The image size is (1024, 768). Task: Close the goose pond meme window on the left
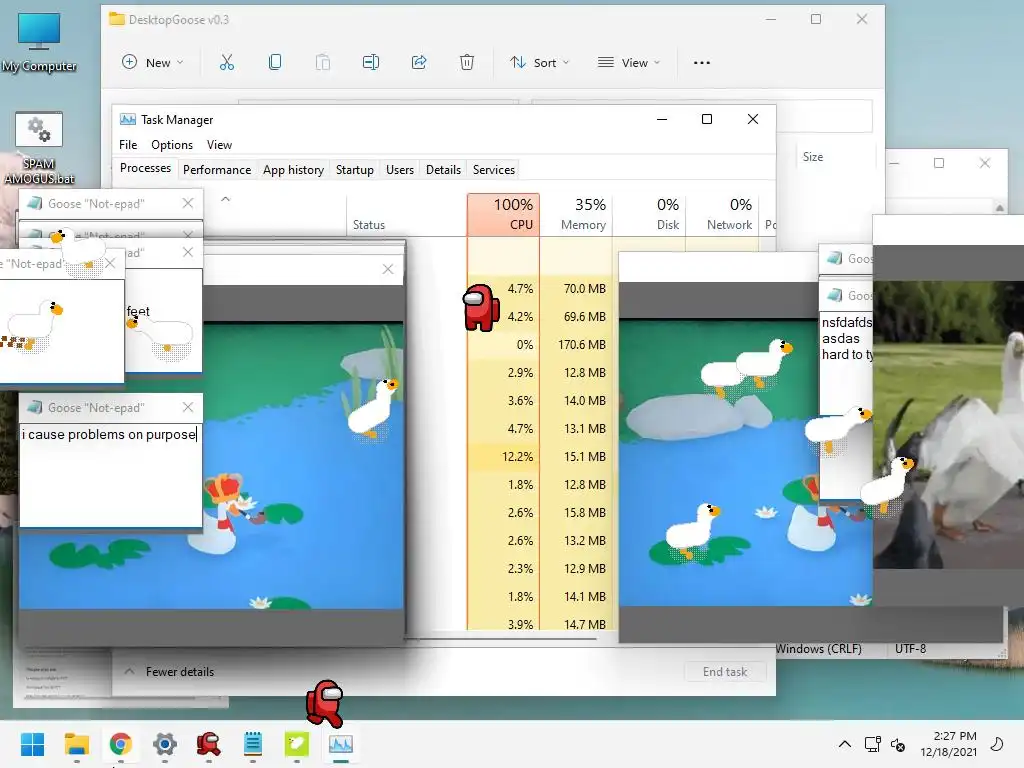[388, 269]
